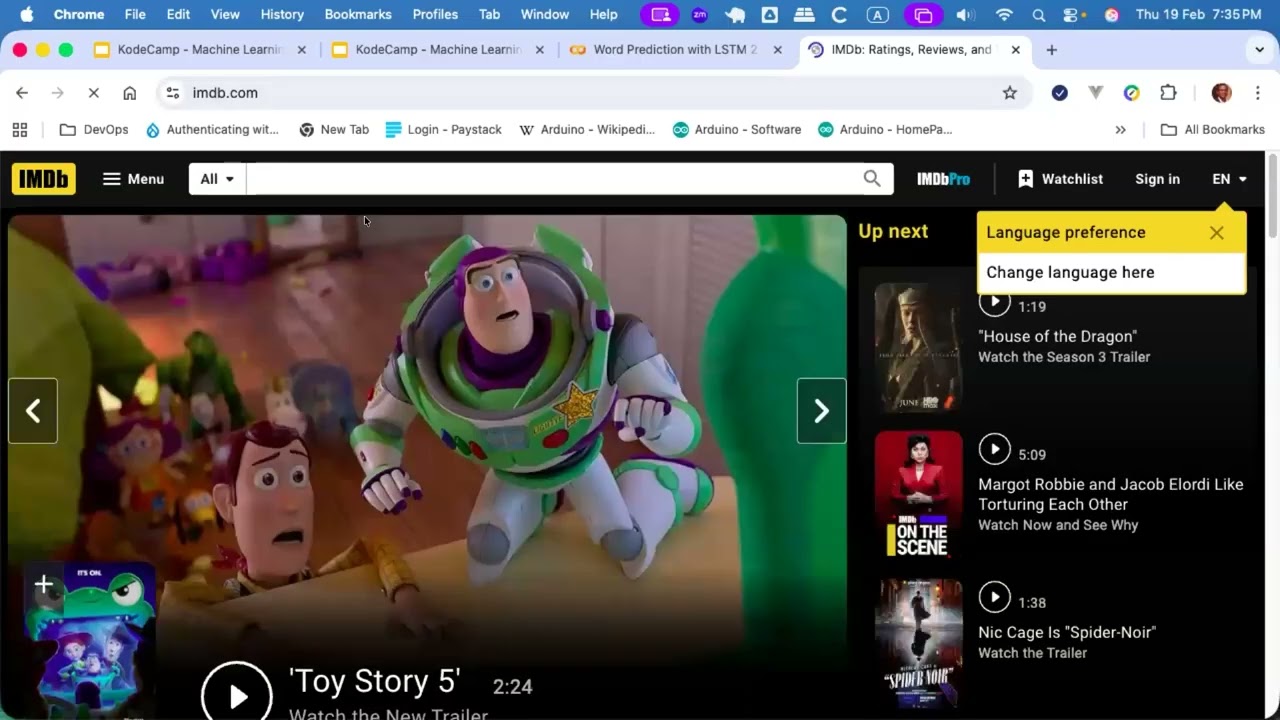Go to next featured trailer slide
This screenshot has height=720, width=1280.
point(821,411)
